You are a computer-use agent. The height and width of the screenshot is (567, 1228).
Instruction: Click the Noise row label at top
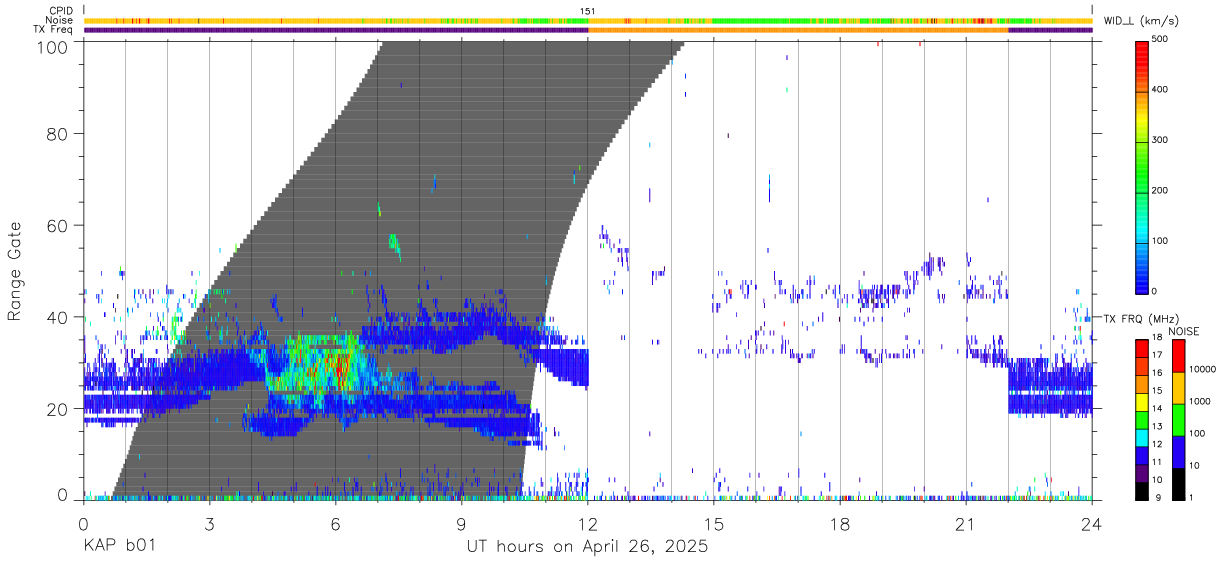[61, 20]
